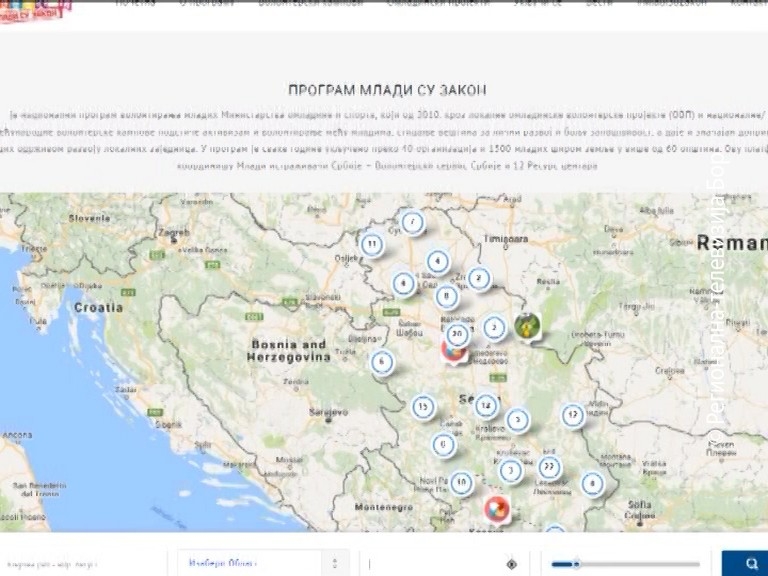Click the cluster marker numbered 15
Screen dimensions: 768x576
(423, 407)
